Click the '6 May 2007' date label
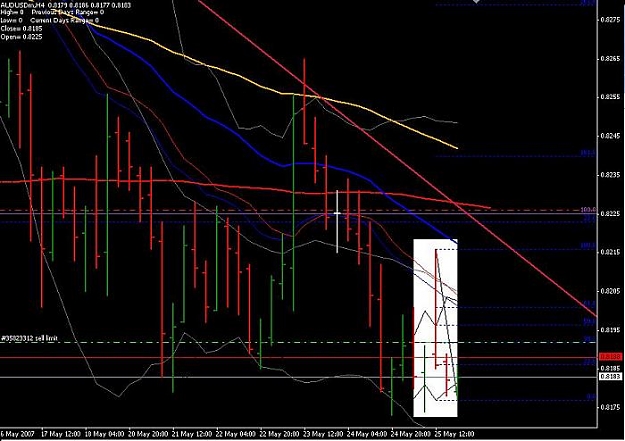625x441 pixels. 17,434
